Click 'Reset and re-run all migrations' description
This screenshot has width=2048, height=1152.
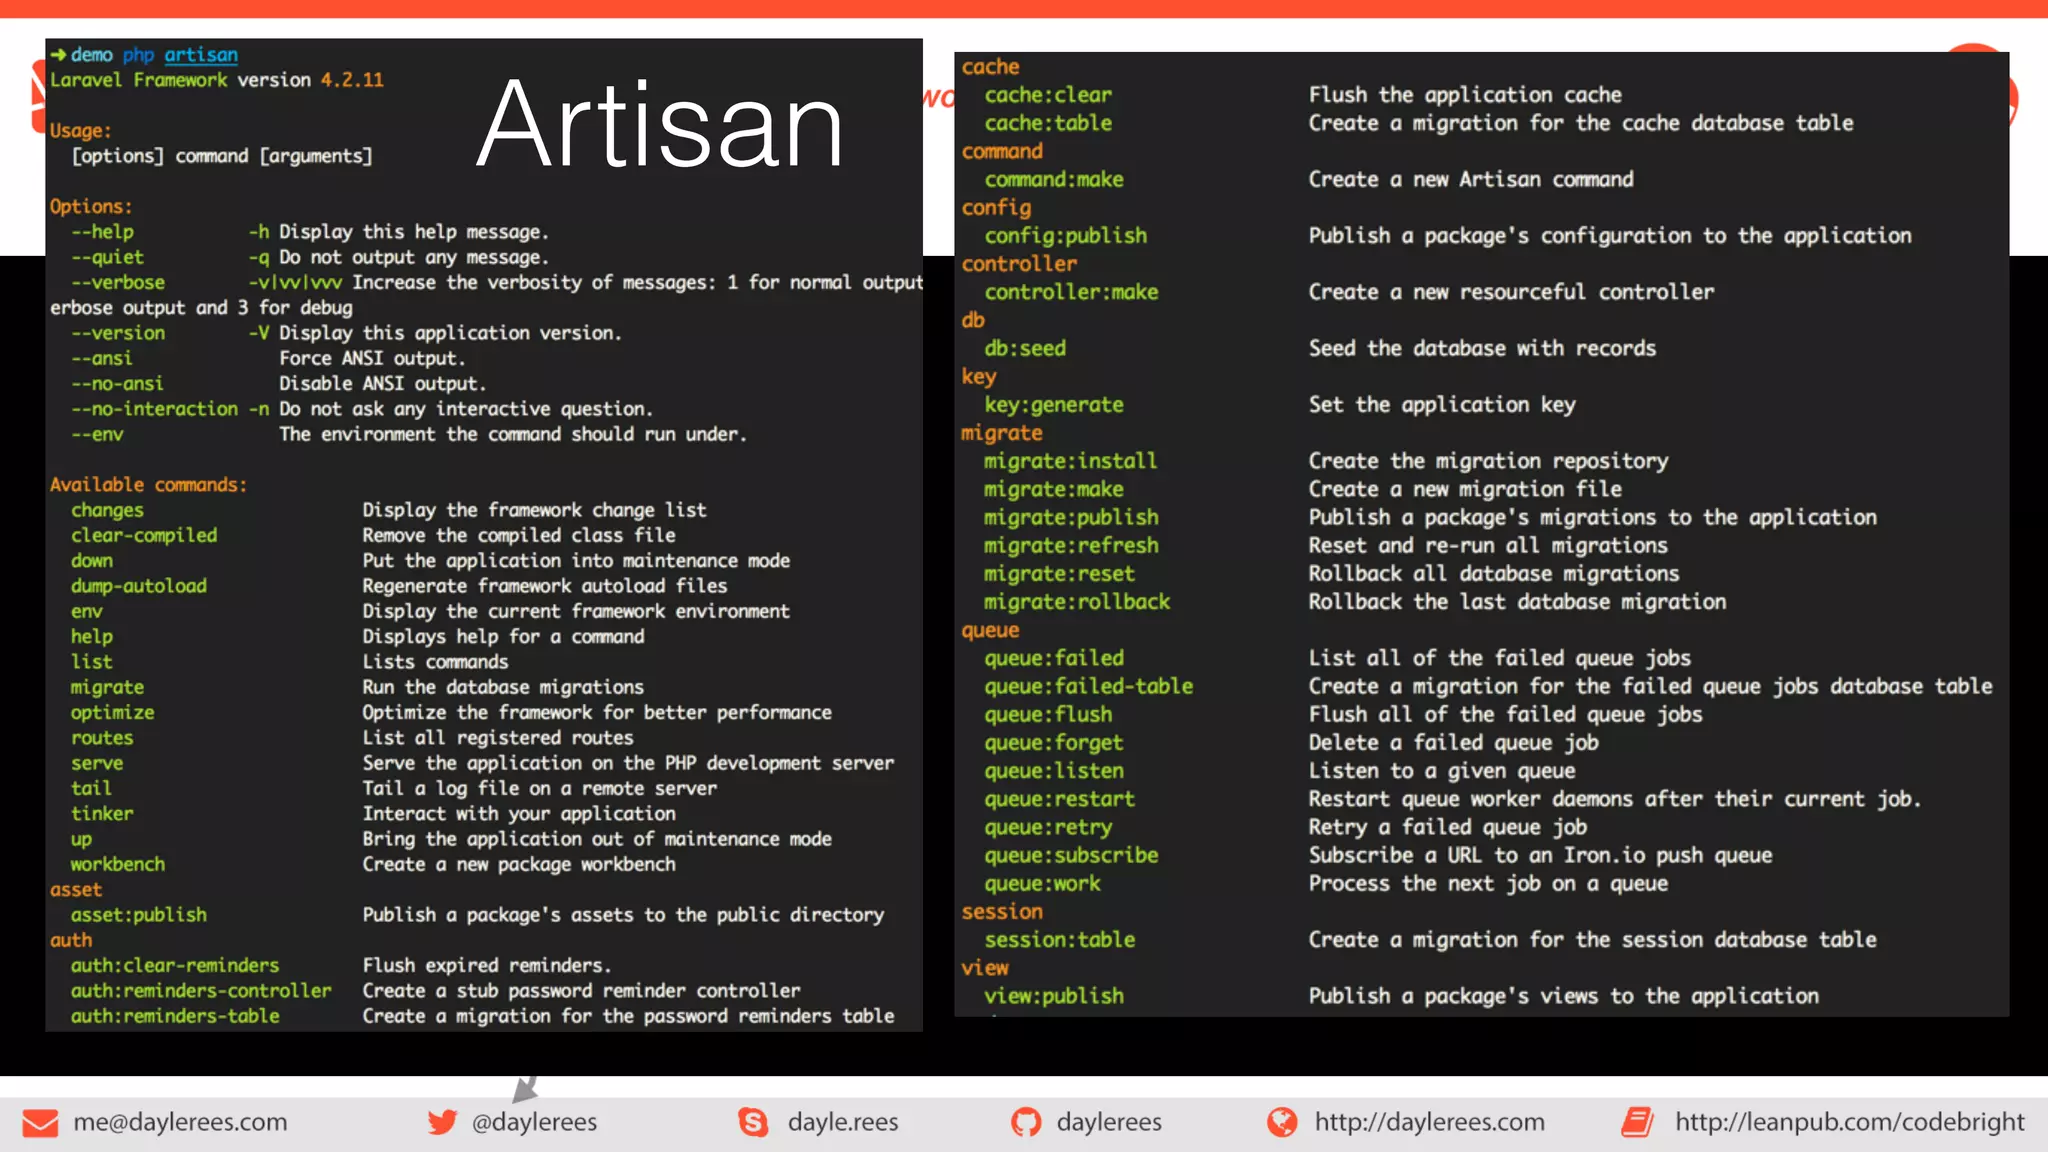pyautogui.click(x=1488, y=546)
